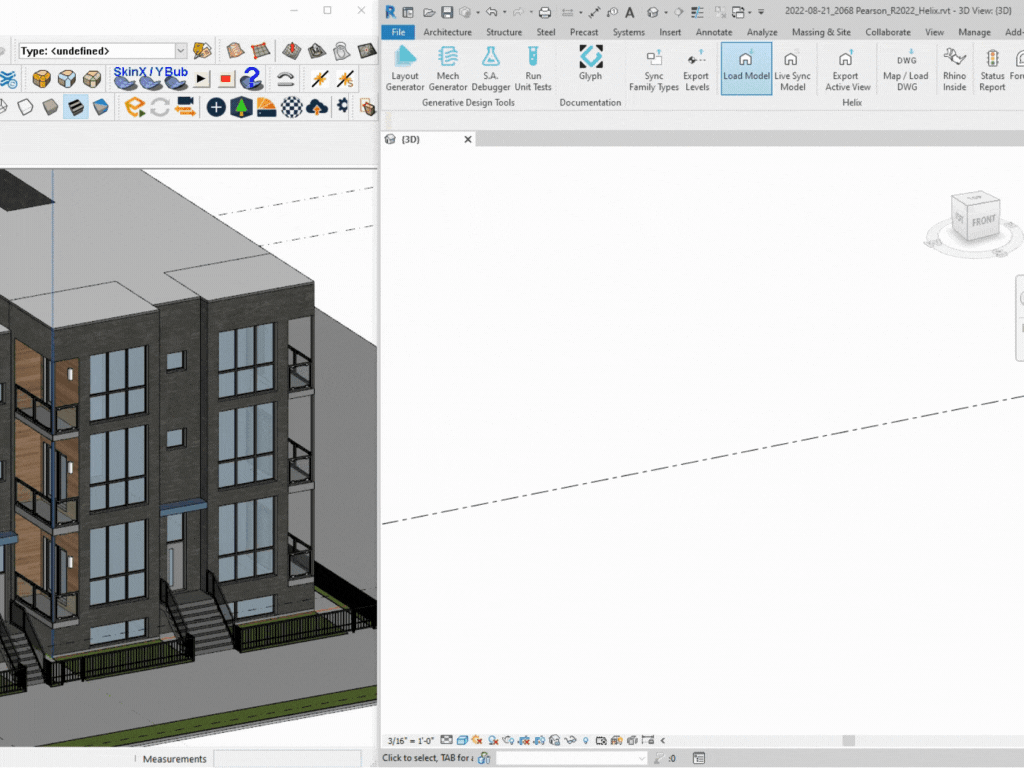Click Export Active View button
Screen dimensions: 1024x768
[x=846, y=68]
